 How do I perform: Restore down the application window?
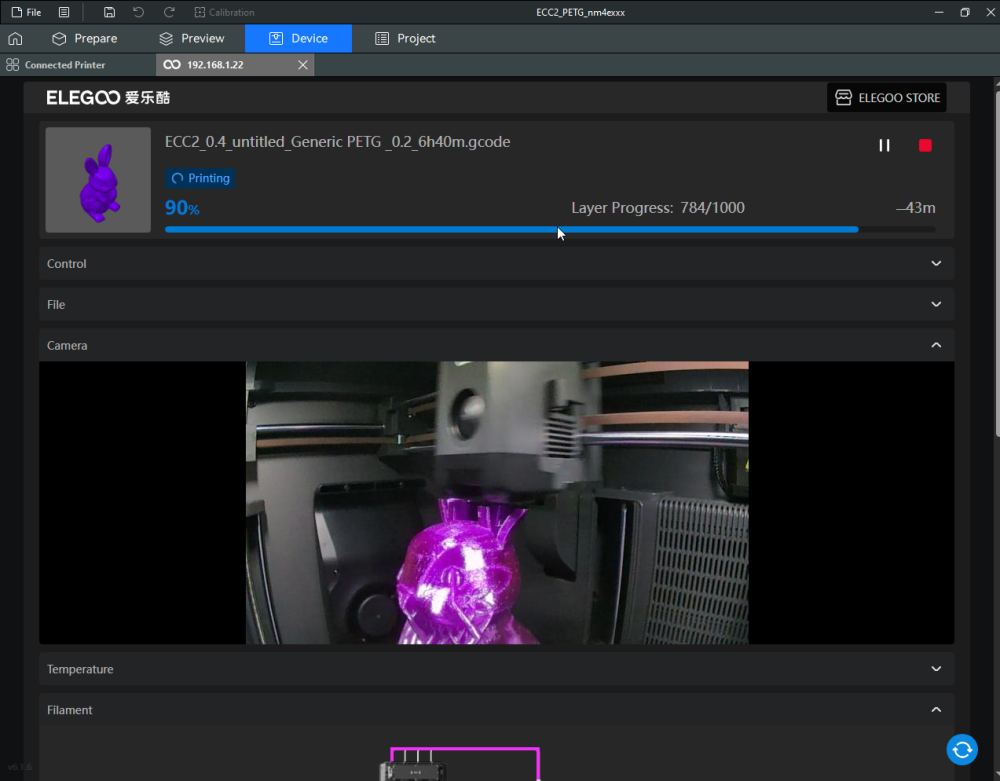pyautogui.click(x=964, y=12)
